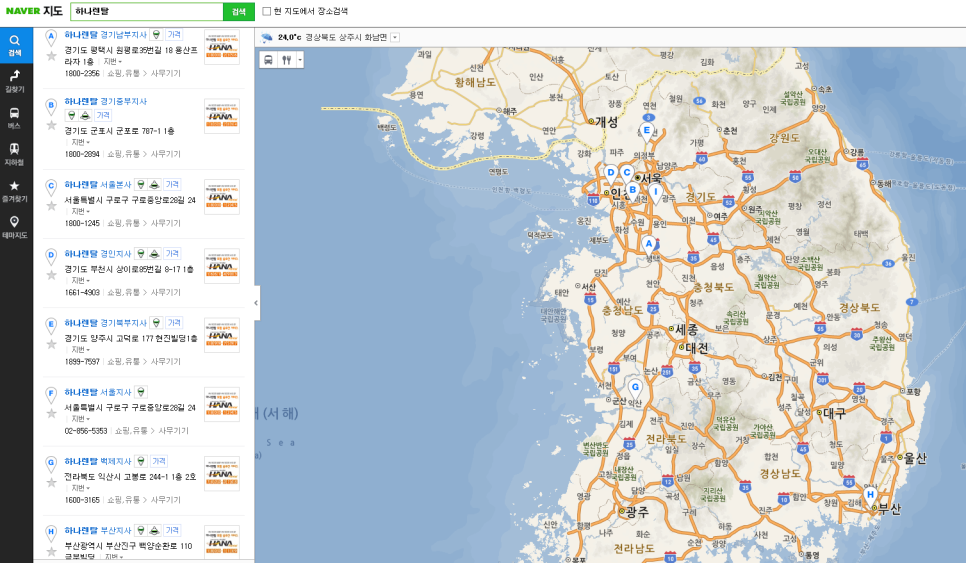Toggle the restaurant (fork) map layer icon
Screen dimensions: 966x563
(286, 60)
